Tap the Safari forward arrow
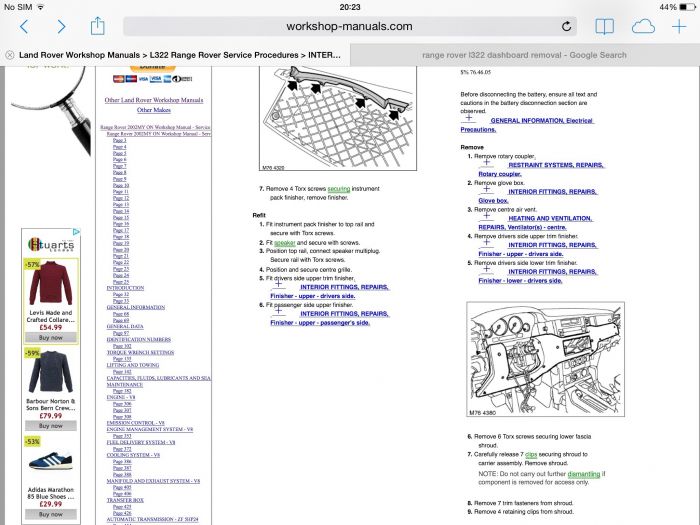Screen dimensions: 700x525 [61, 27]
